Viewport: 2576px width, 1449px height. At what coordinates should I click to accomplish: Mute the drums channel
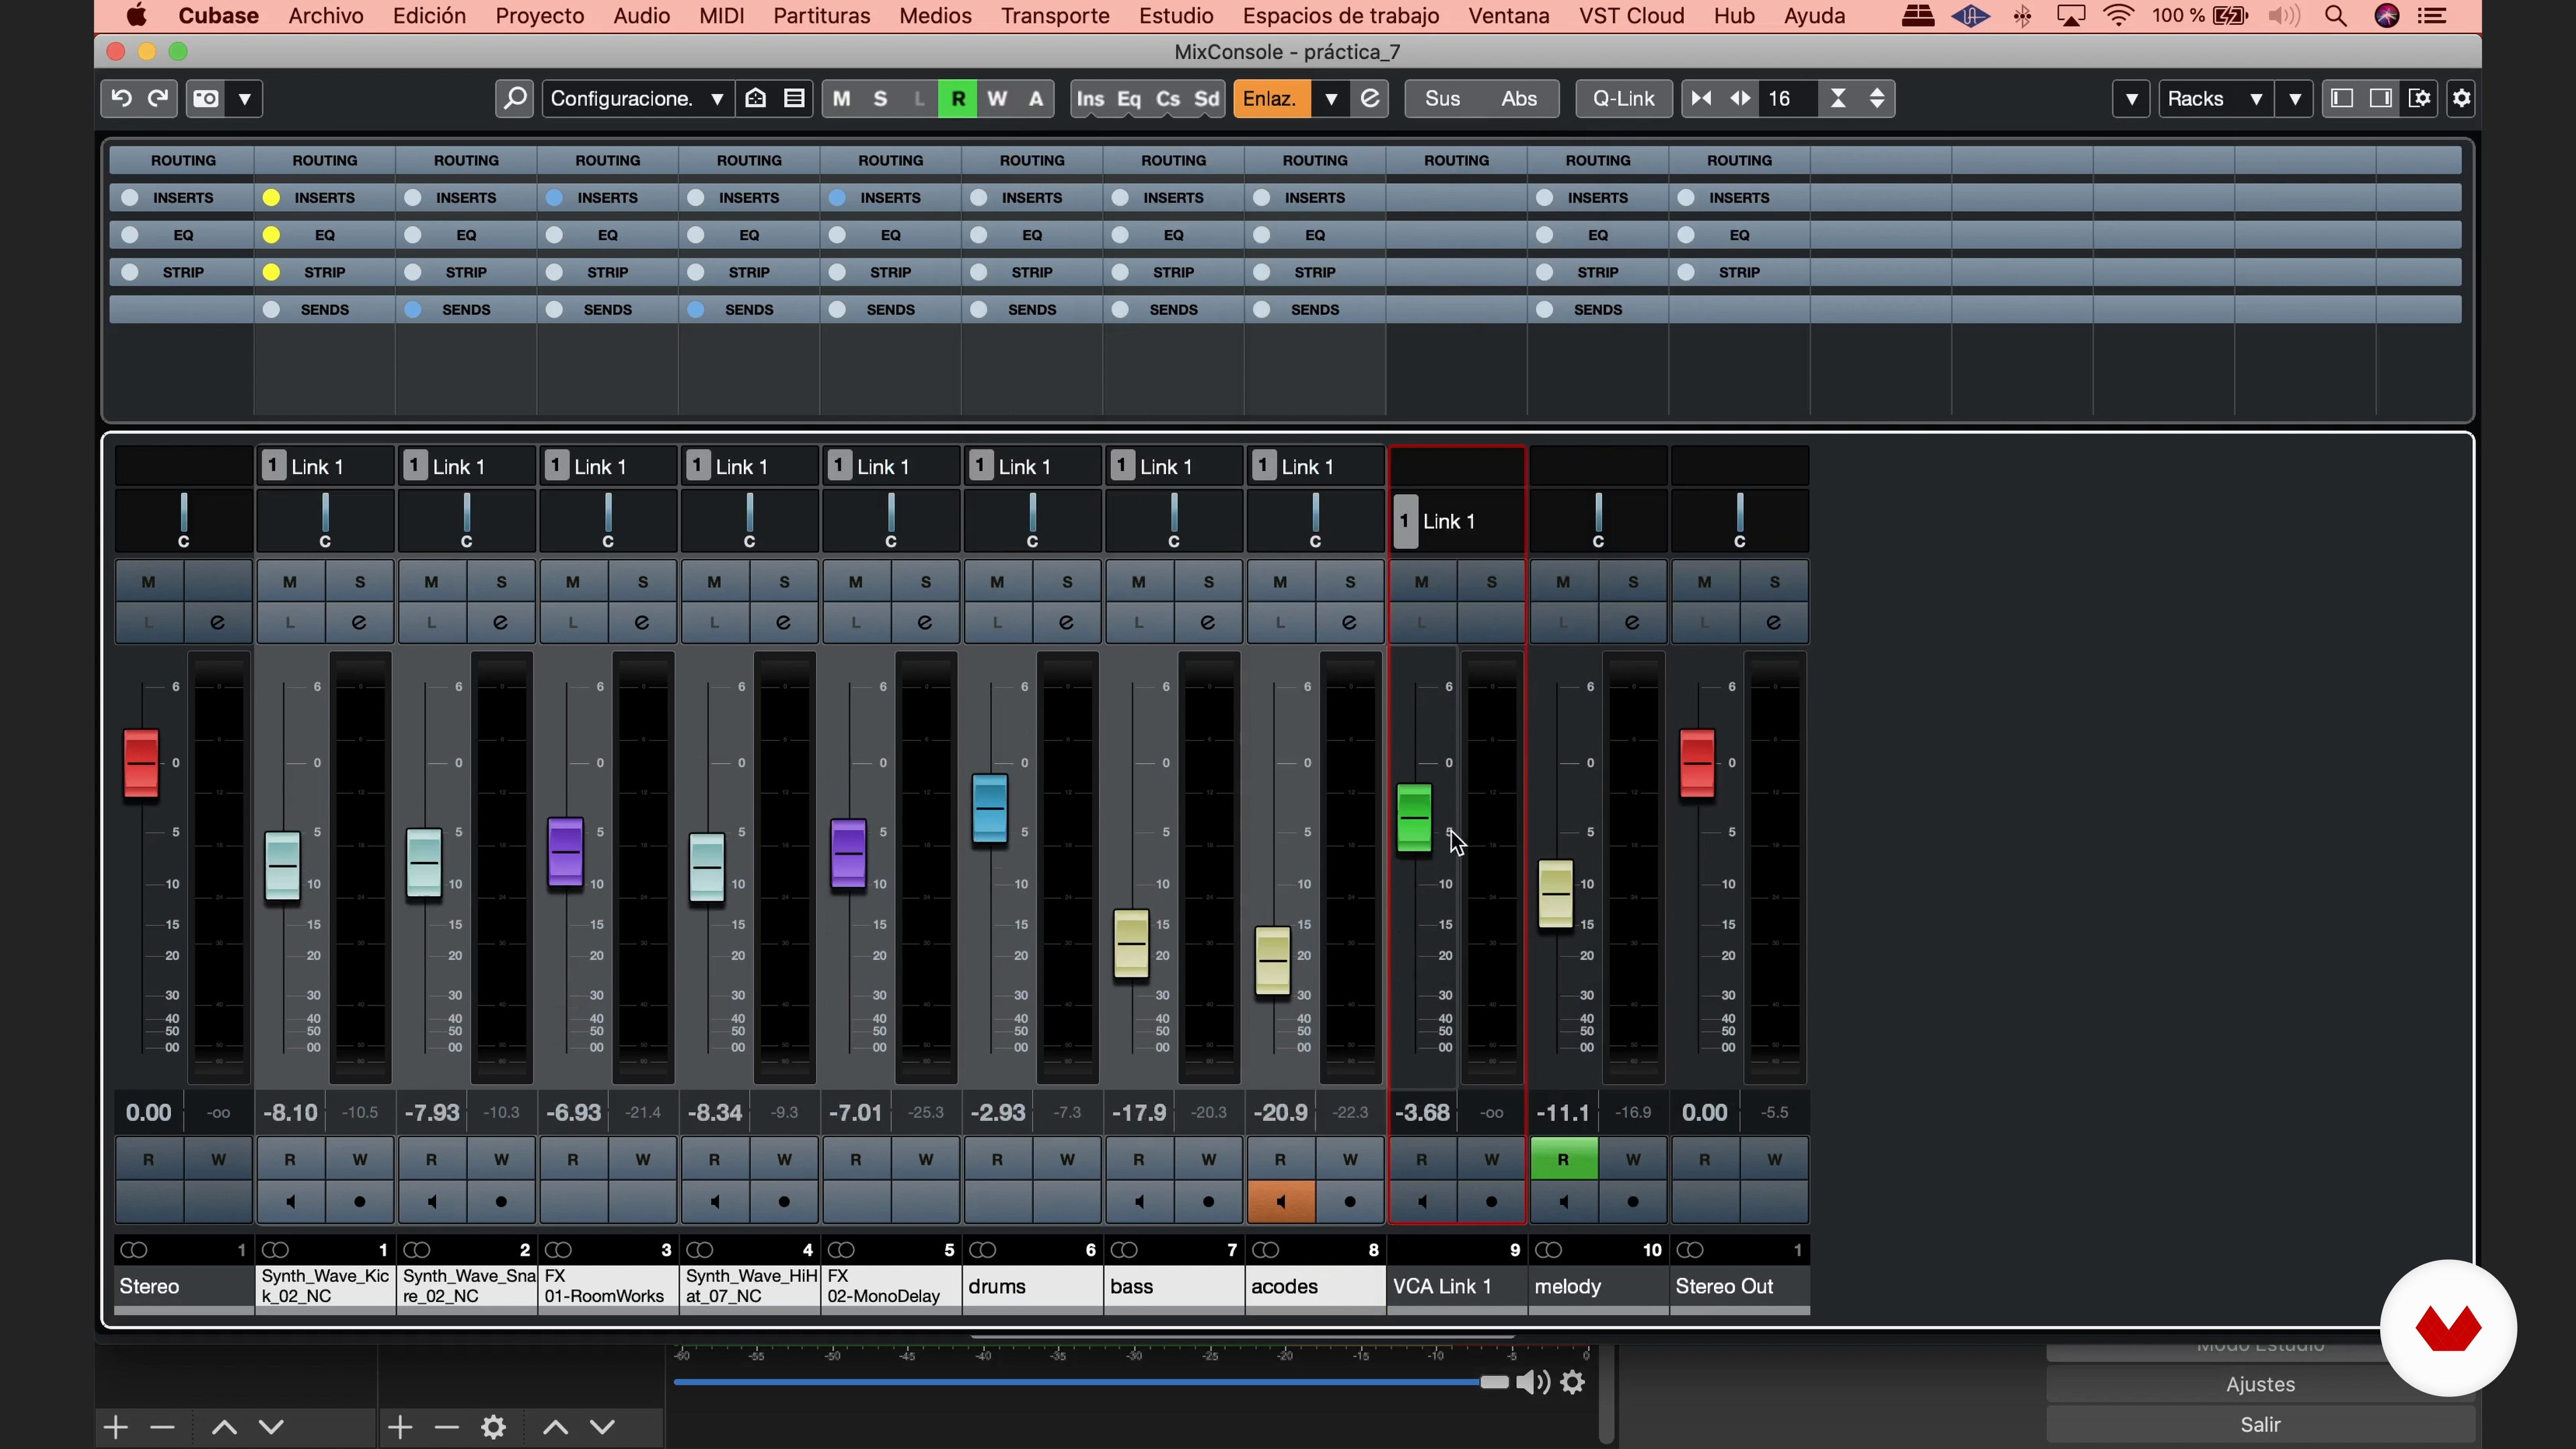click(x=997, y=582)
